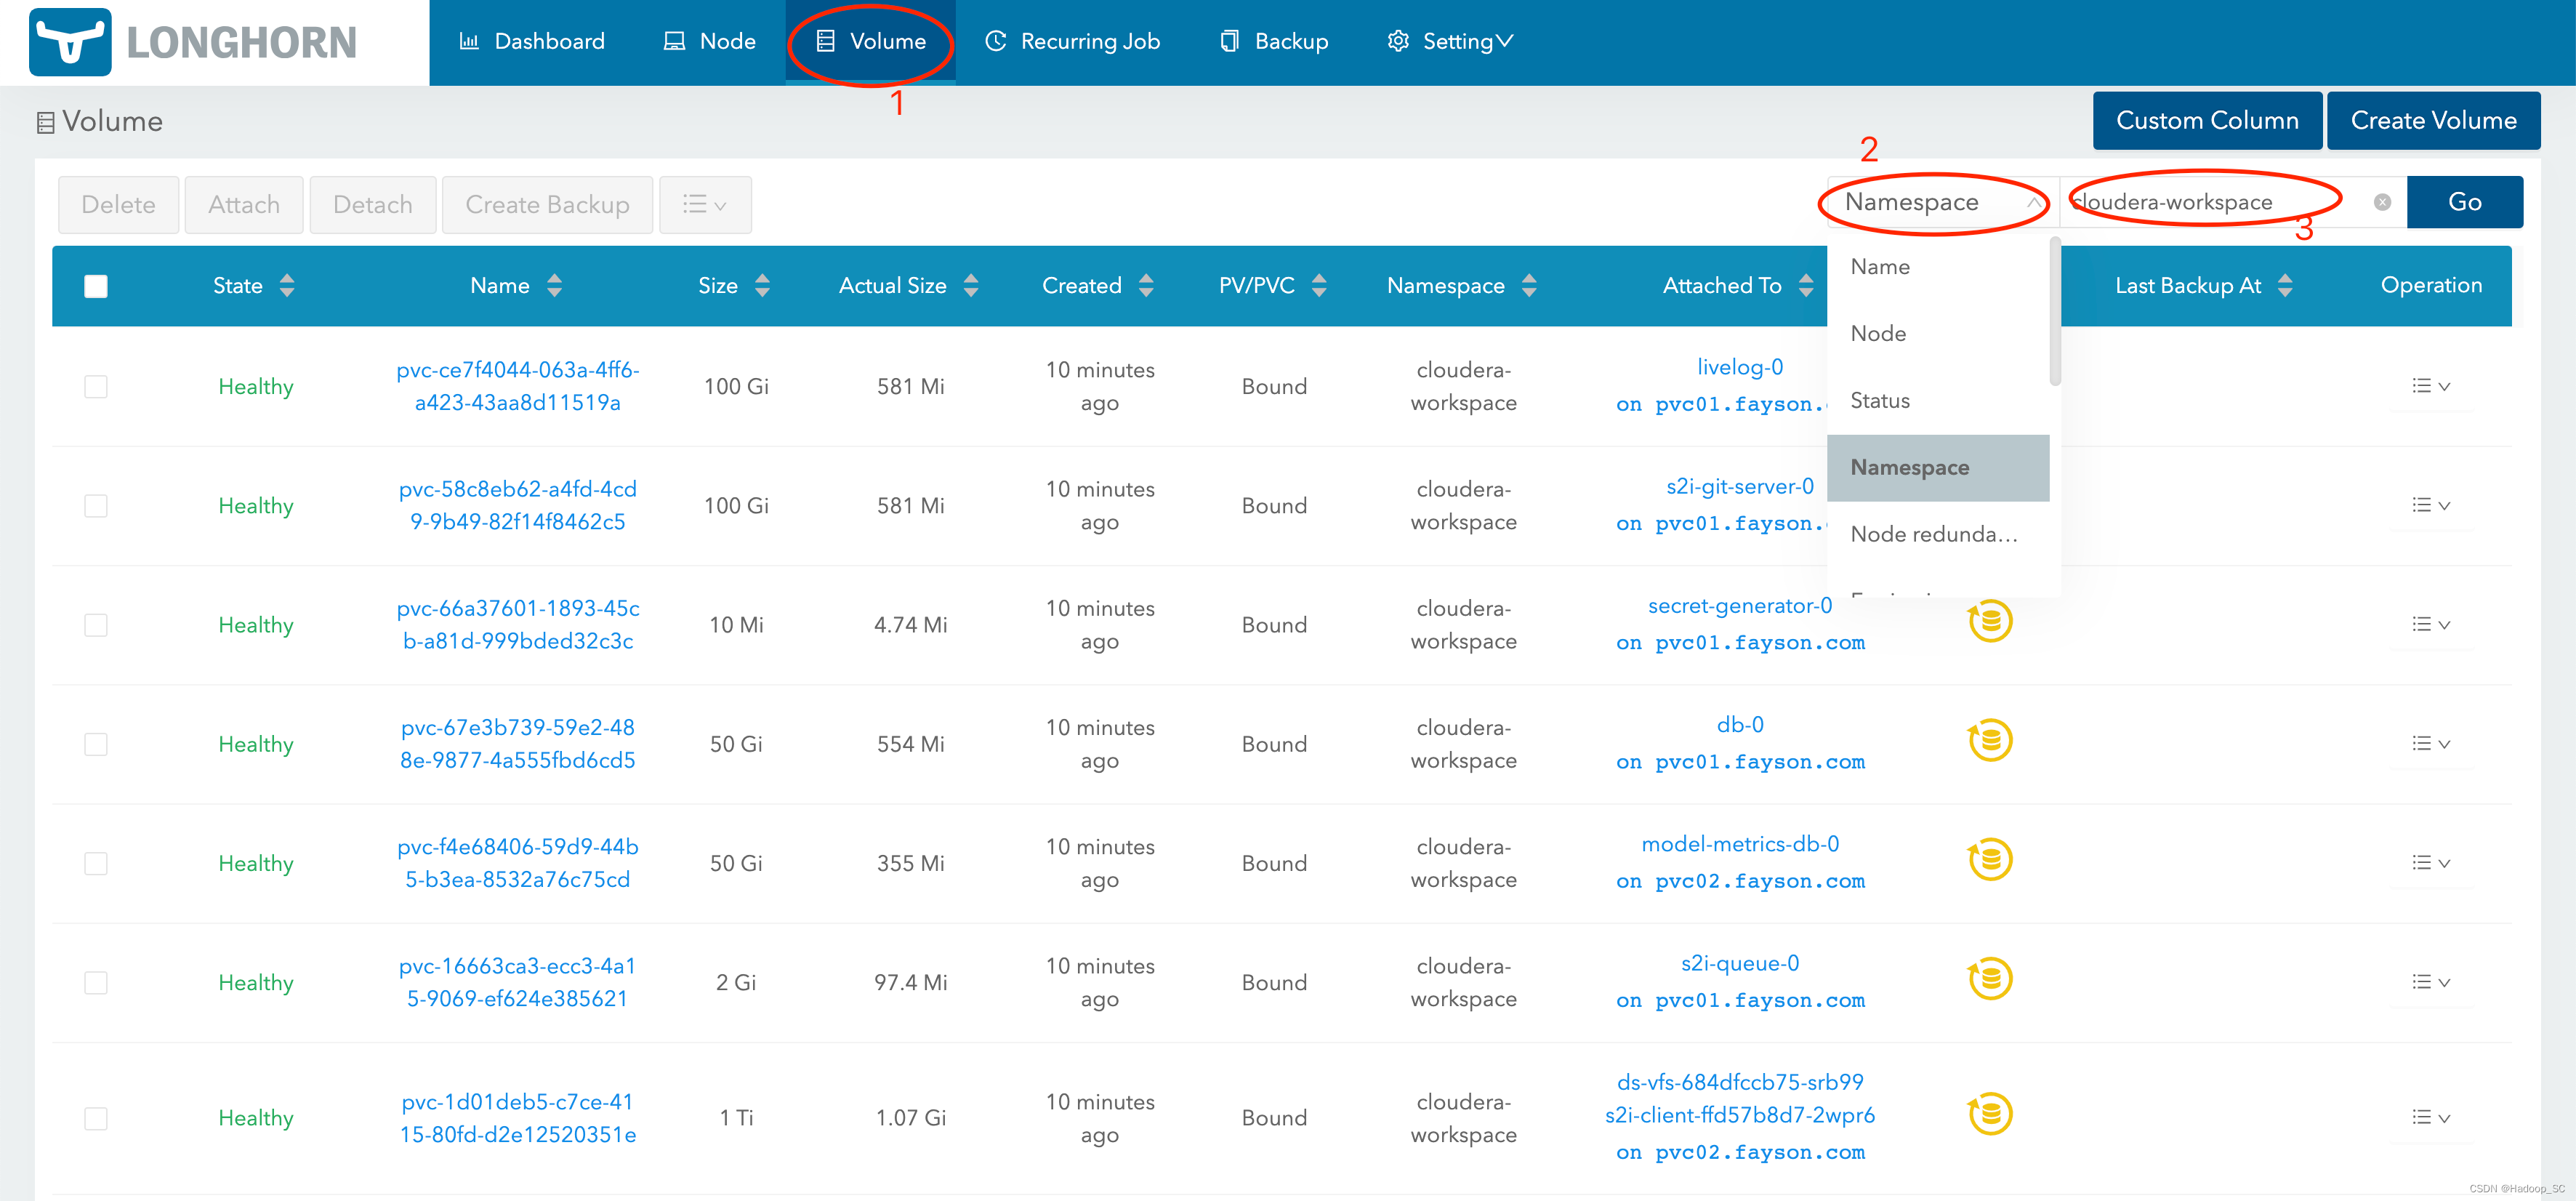2576x1201 pixels.
Task: Click the Create Volume button
Action: click(2432, 121)
